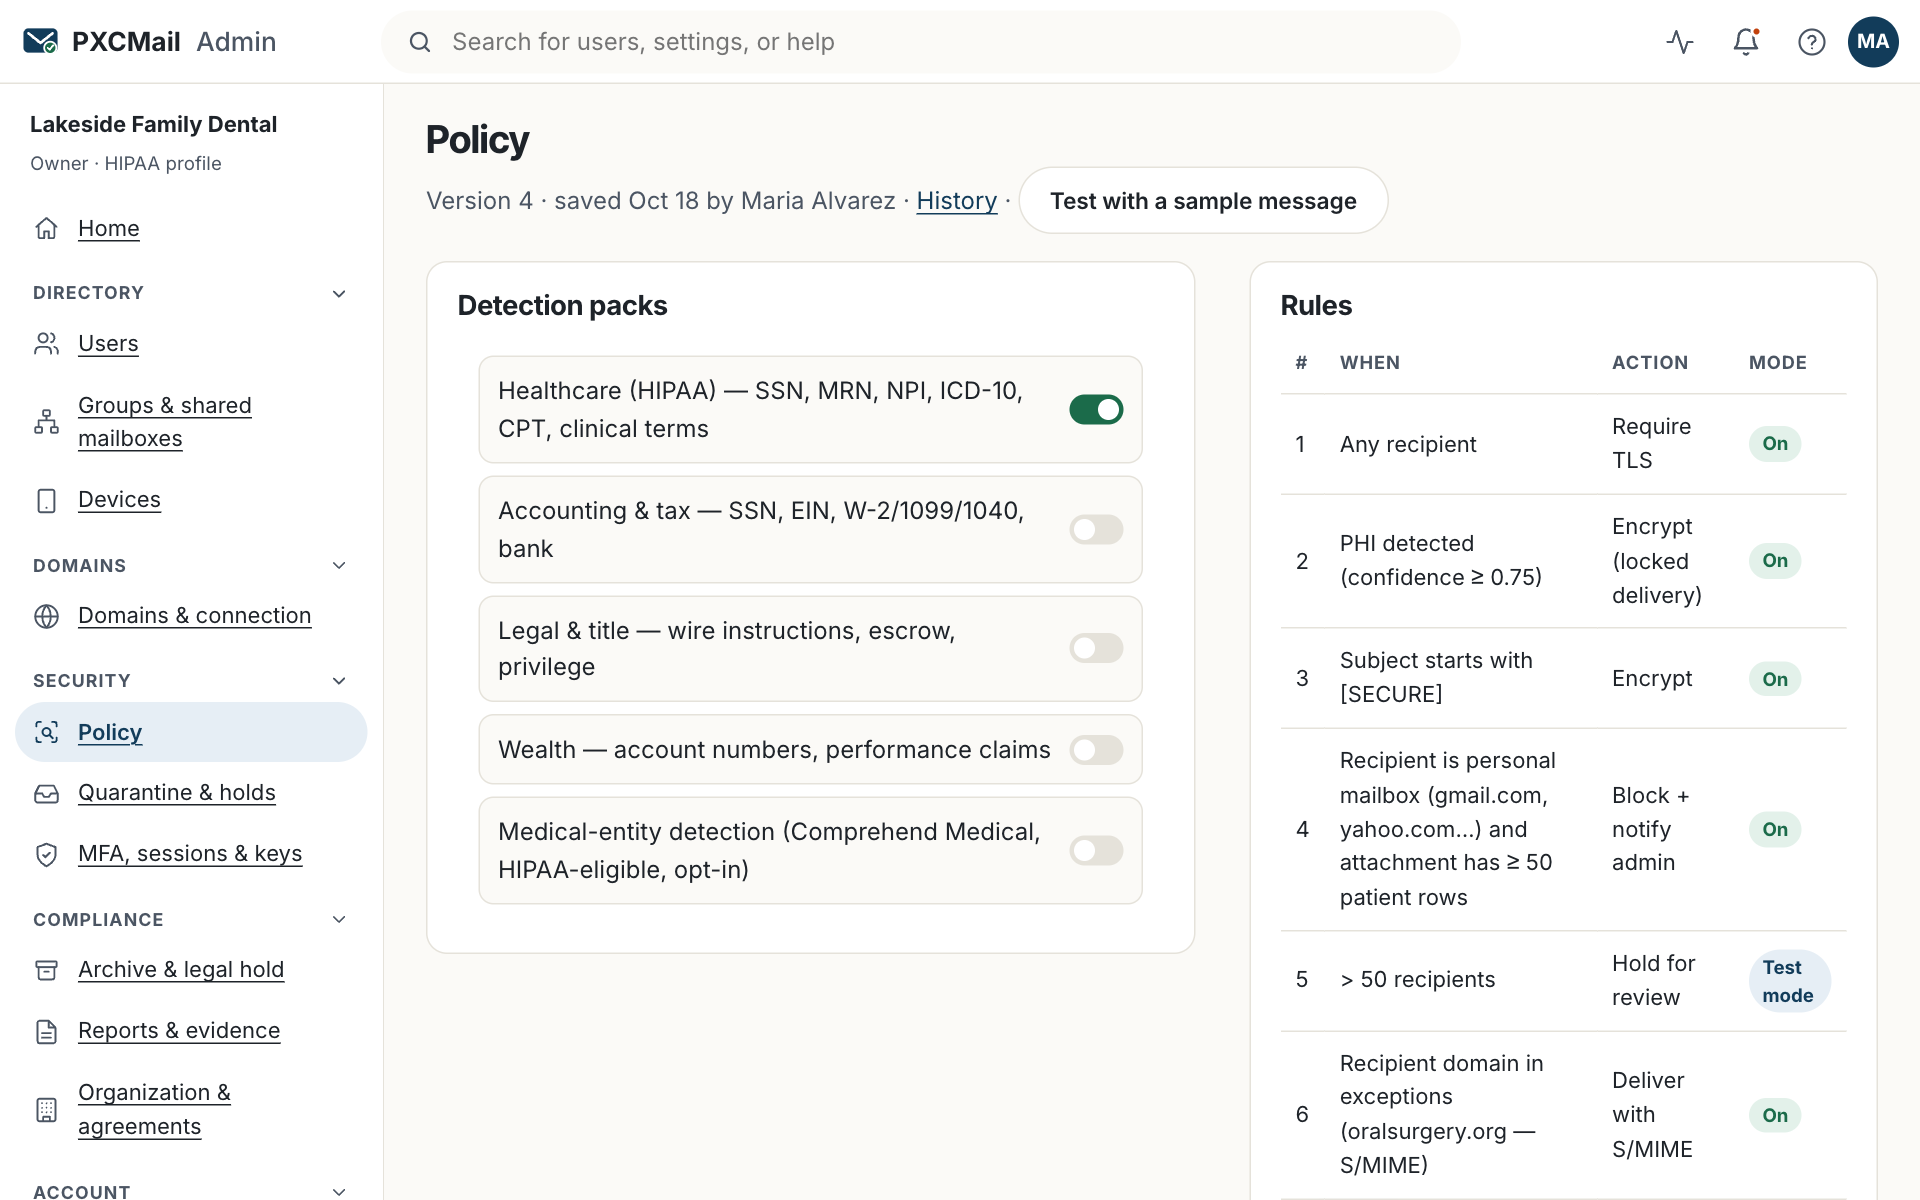Open the activity pulse icon in the header

(x=1680, y=41)
